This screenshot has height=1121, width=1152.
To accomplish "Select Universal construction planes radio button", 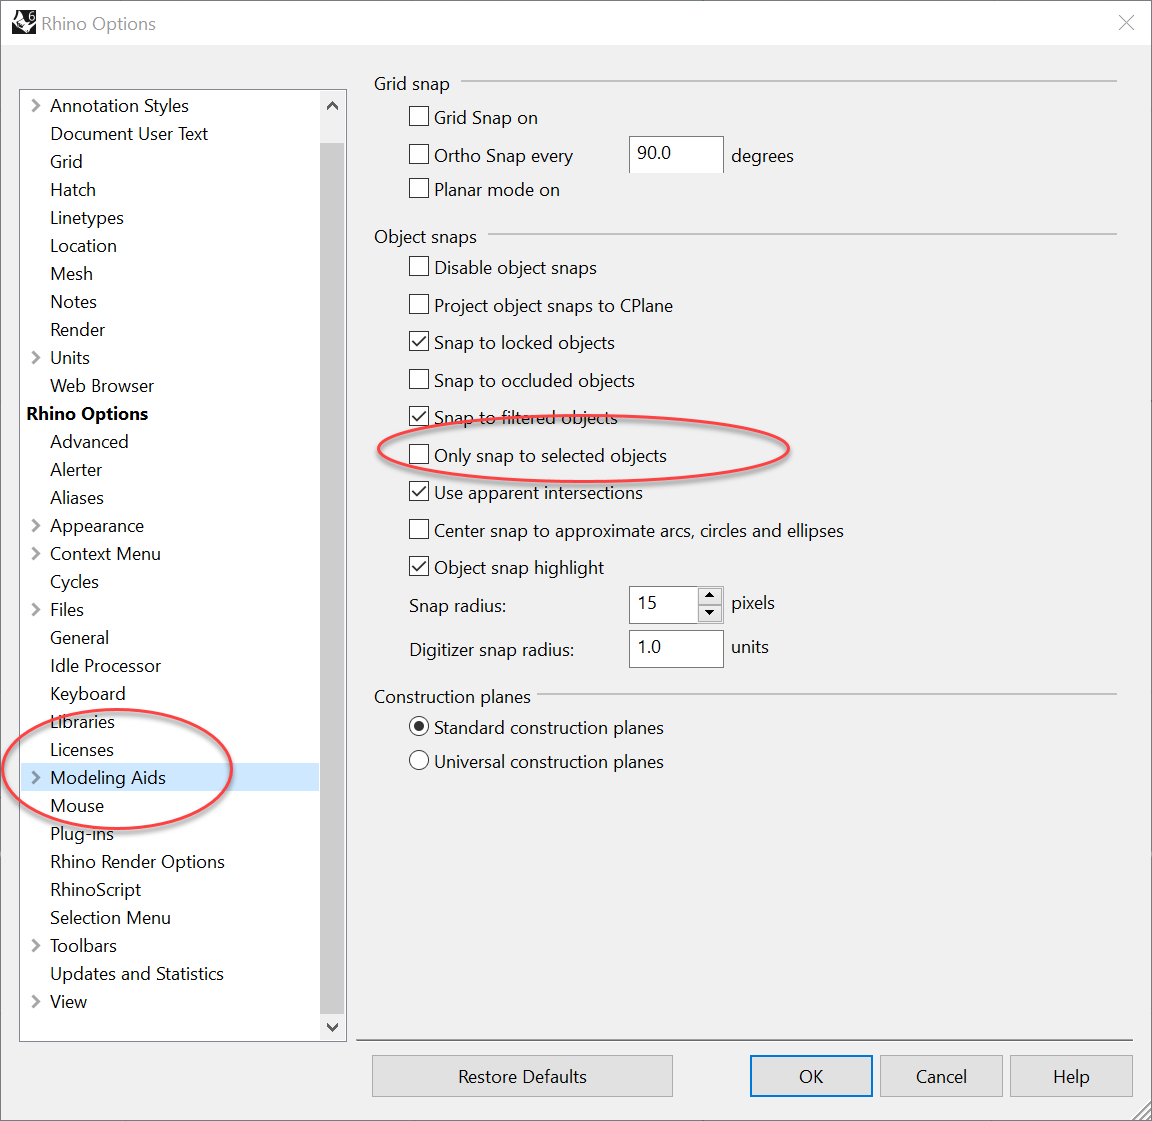I will (419, 760).
